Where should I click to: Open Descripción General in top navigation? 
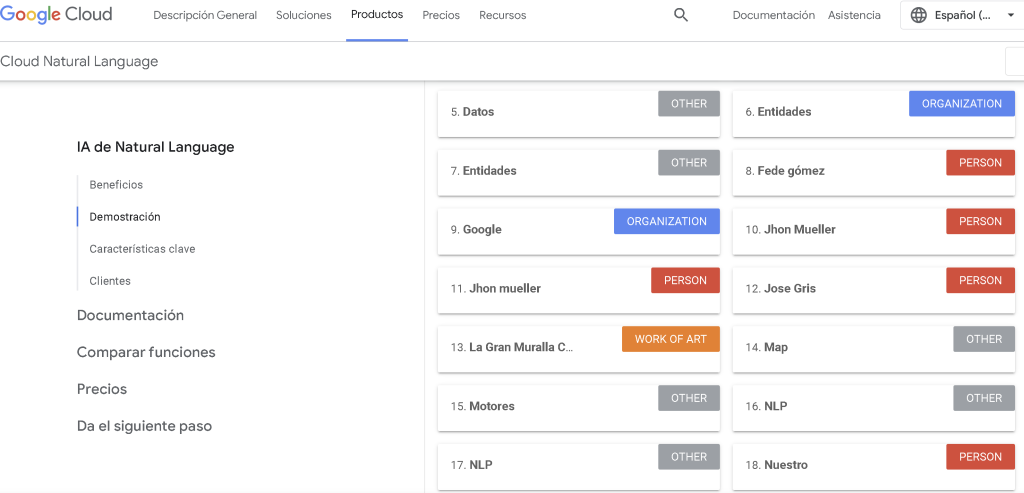[x=205, y=15]
